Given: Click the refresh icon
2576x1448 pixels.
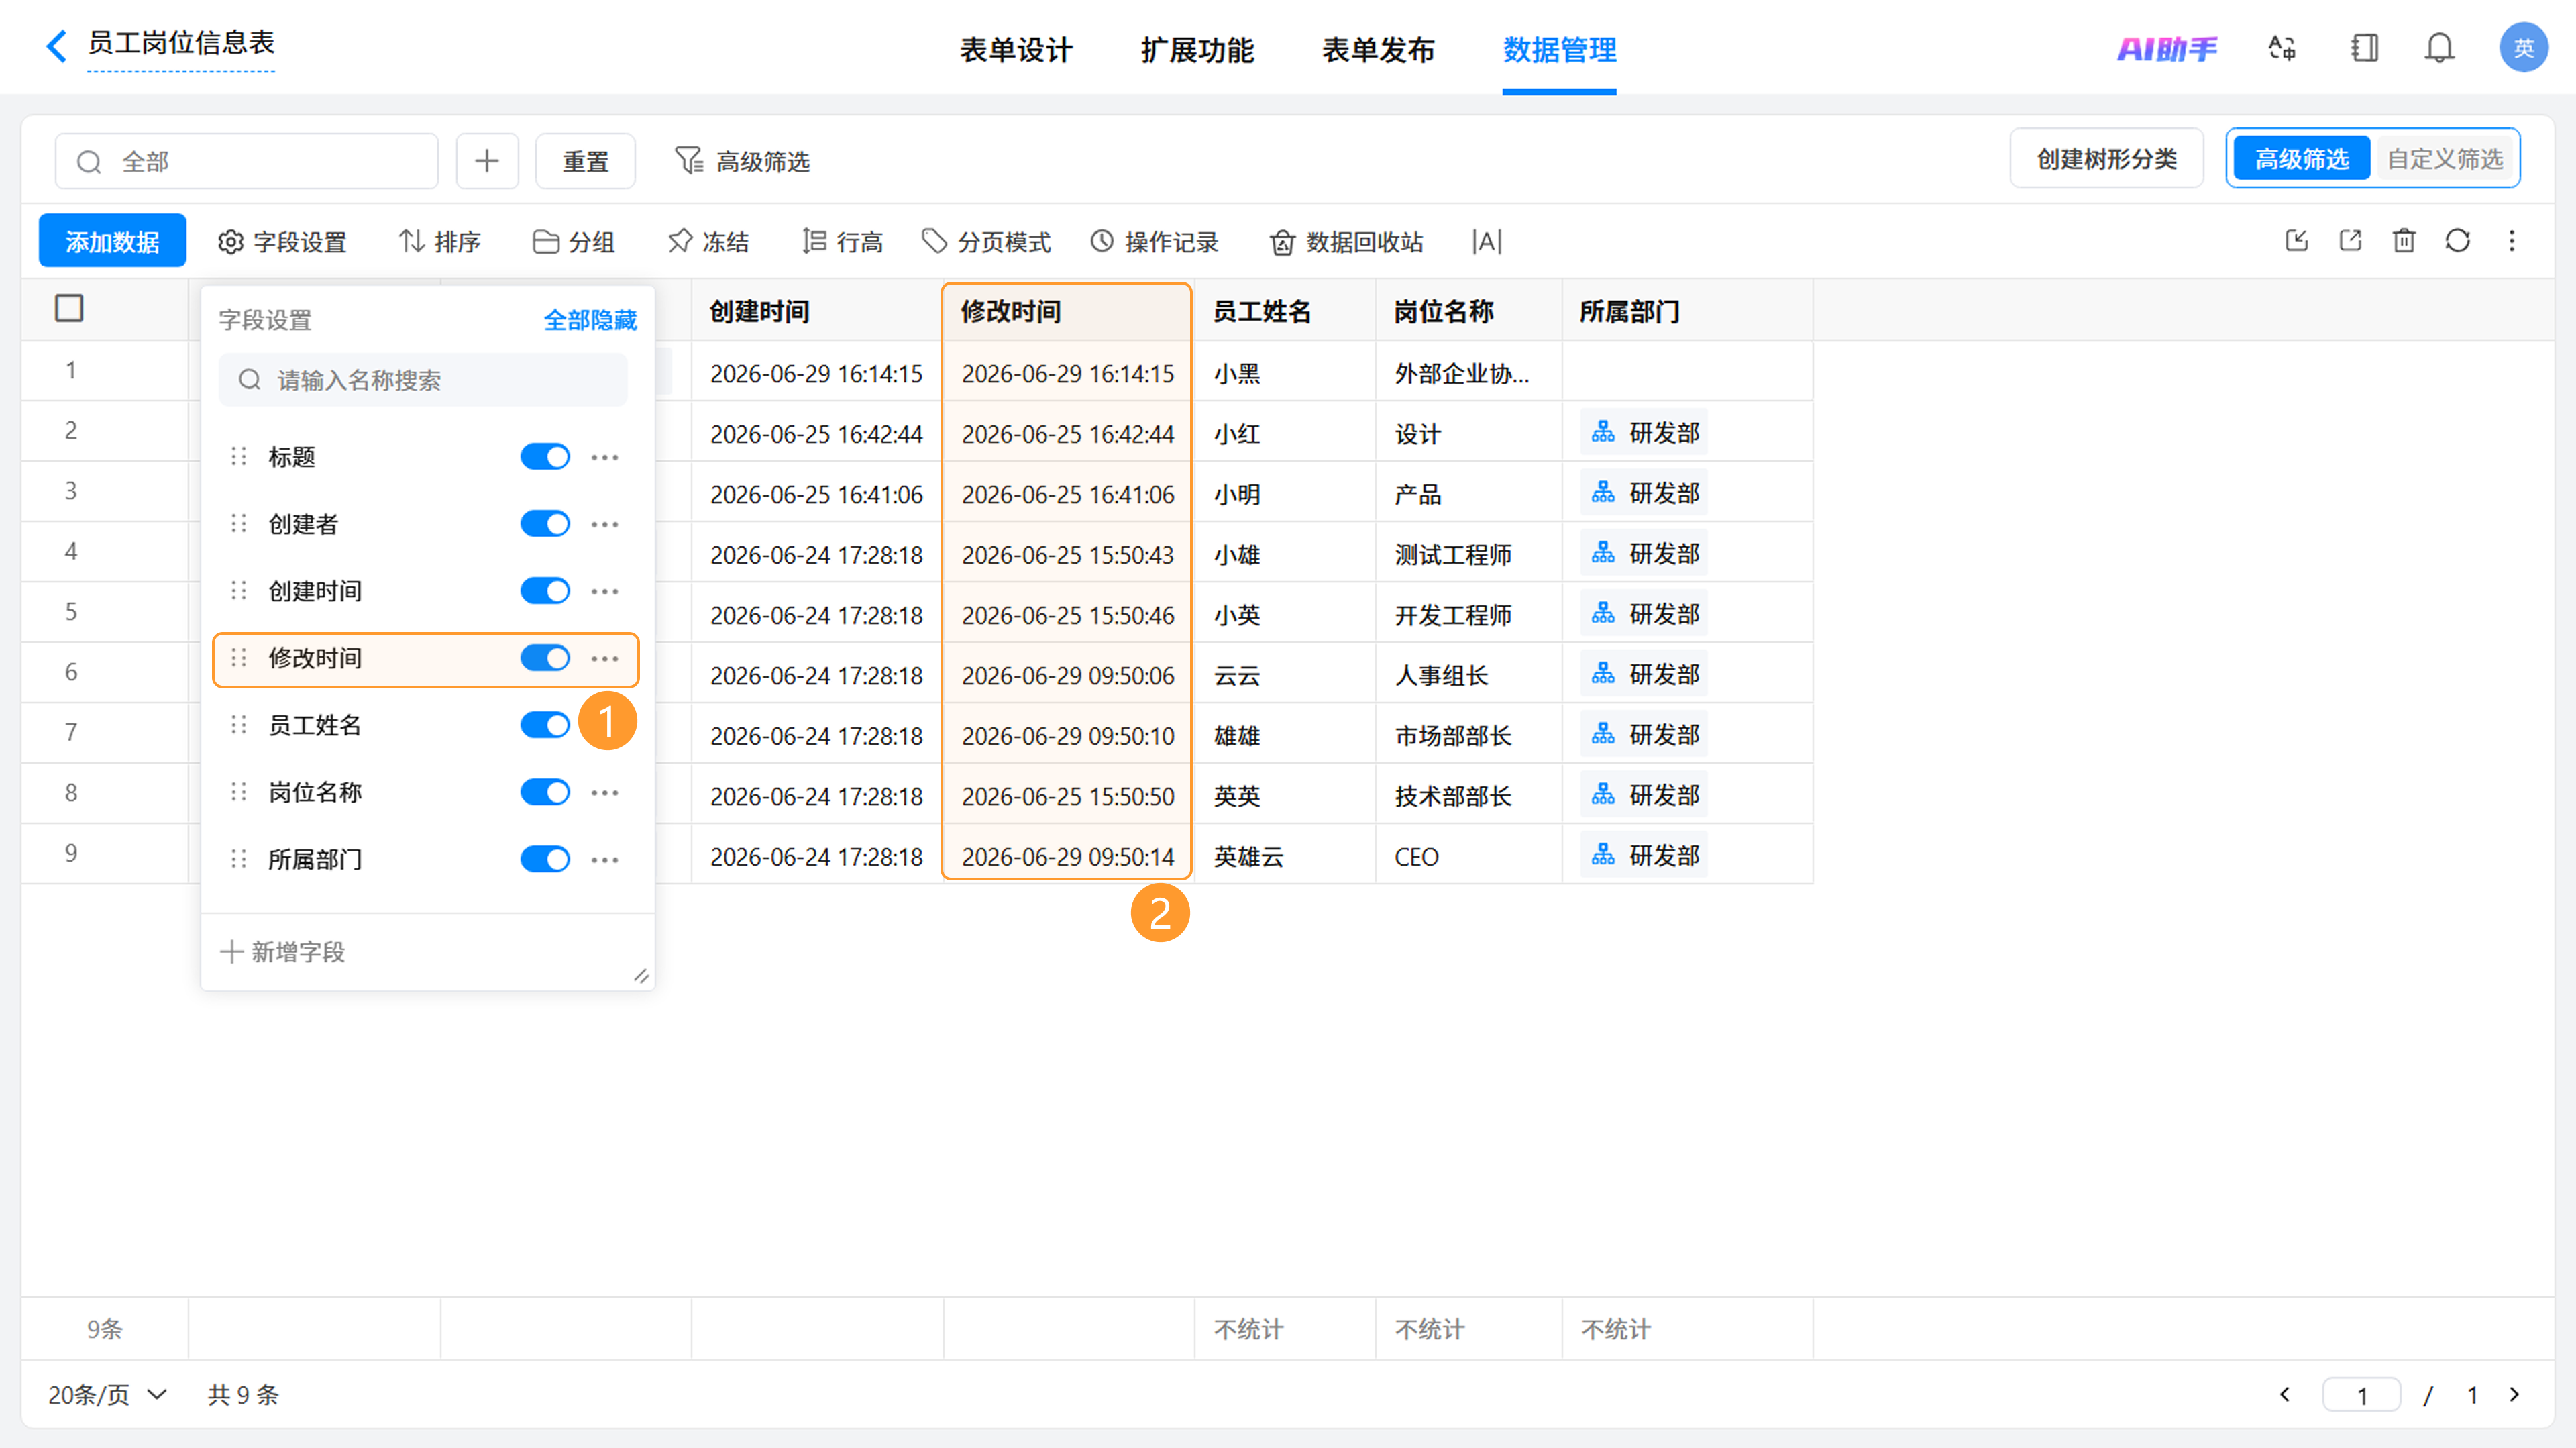Looking at the screenshot, I should (x=2458, y=241).
